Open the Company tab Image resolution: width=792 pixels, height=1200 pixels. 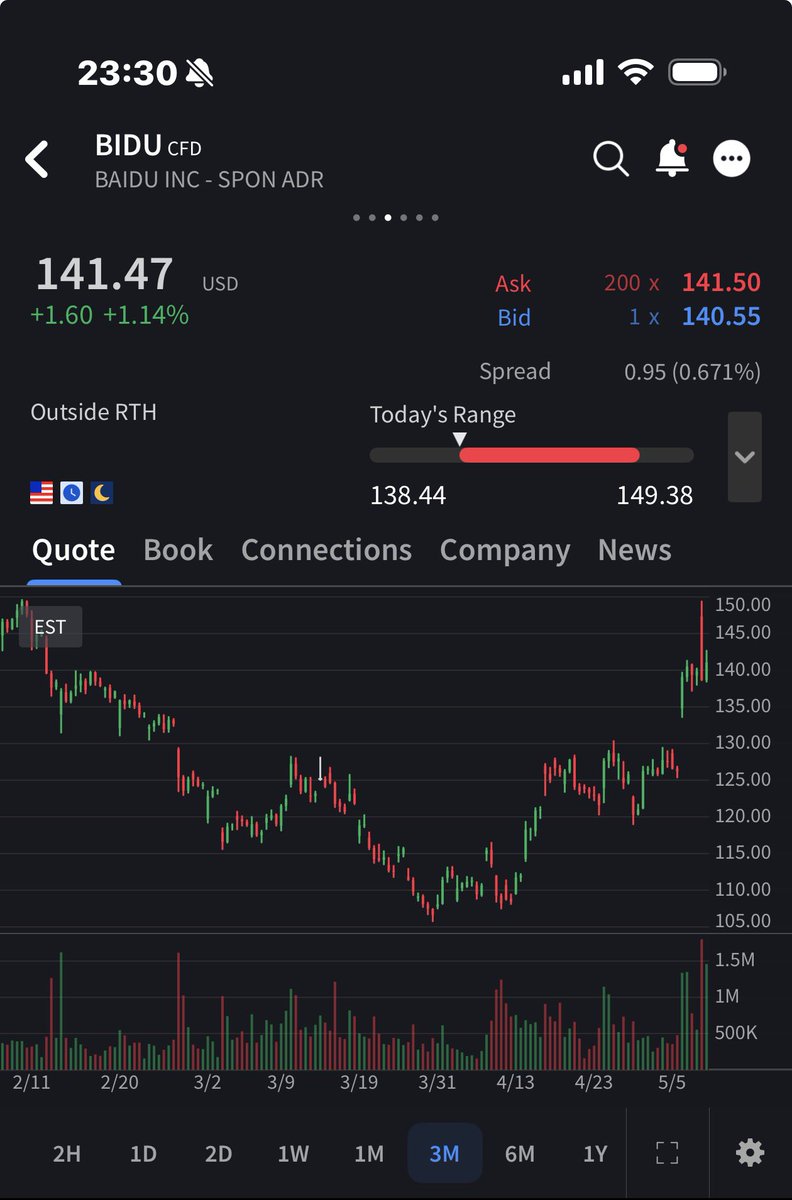505,550
